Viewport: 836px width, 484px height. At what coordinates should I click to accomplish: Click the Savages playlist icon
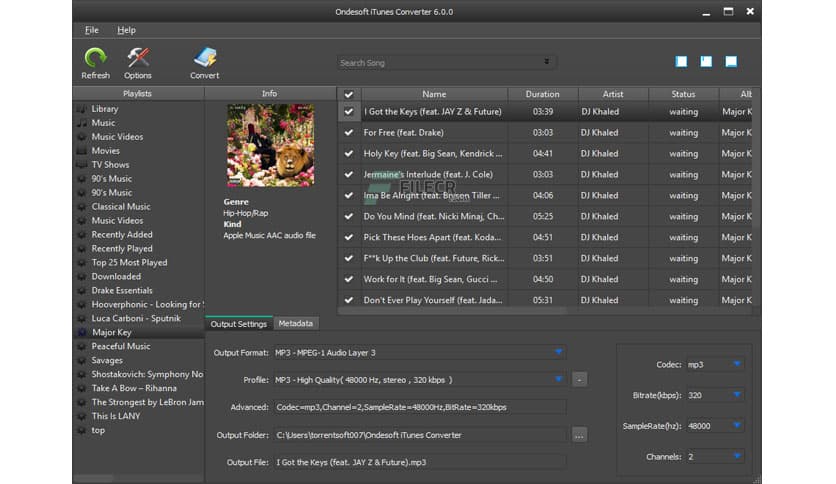coord(82,360)
